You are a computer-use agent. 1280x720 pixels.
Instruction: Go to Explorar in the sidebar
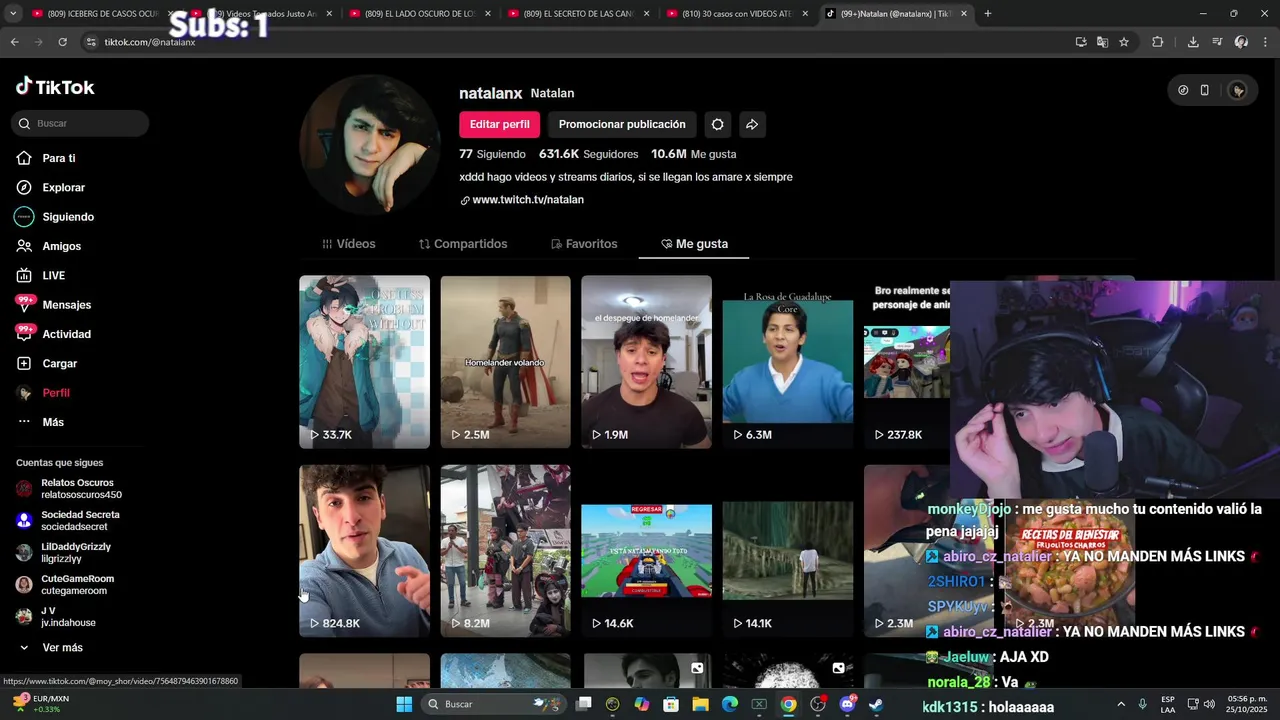click(63, 188)
